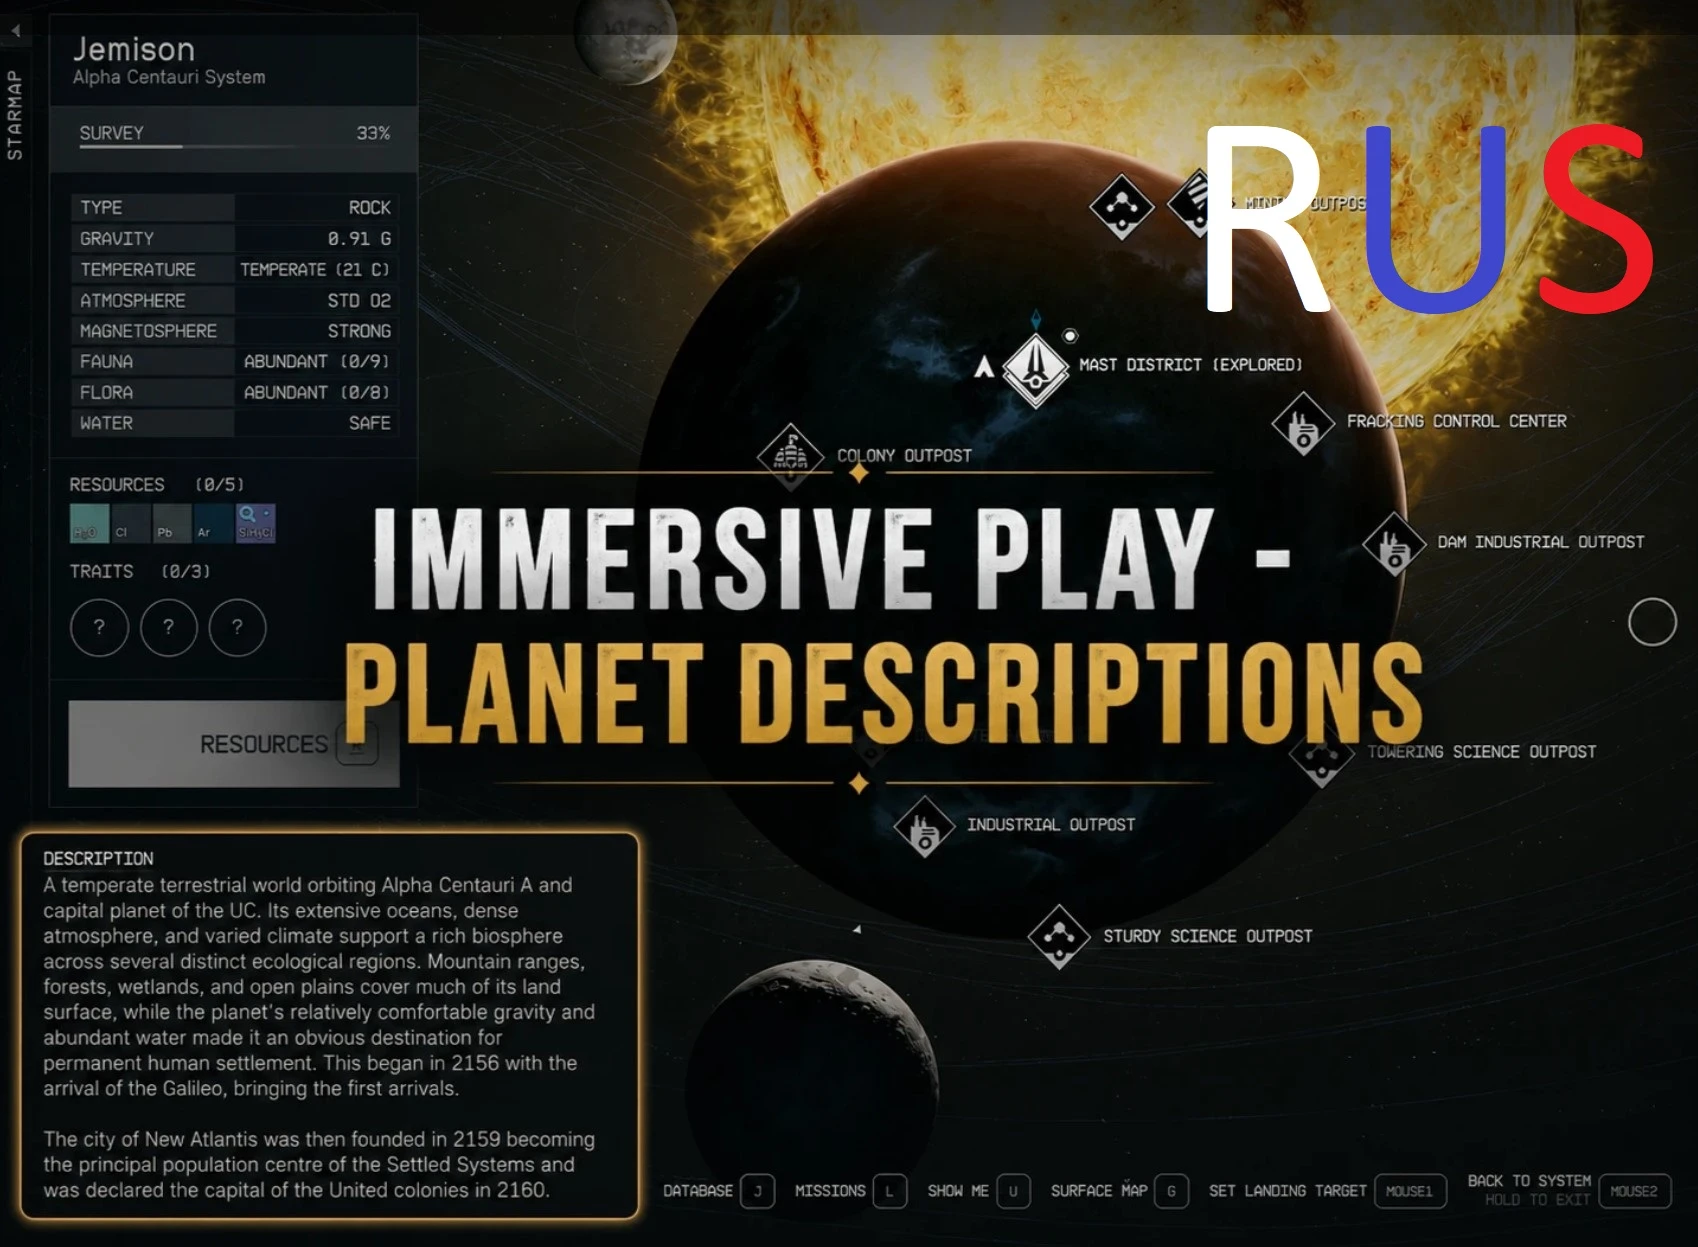Click the Gravity value 0.91 G

[x=359, y=239]
